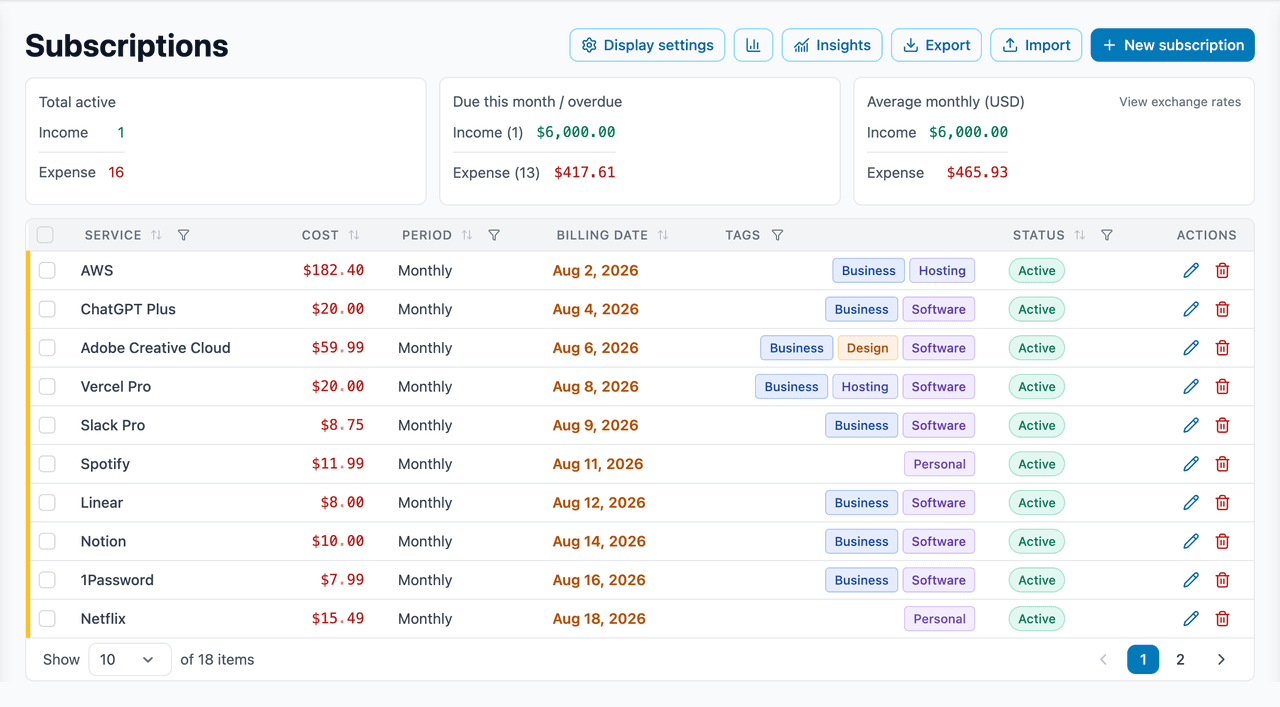Viewport: 1280px width, 707px height.
Task: Open the items-per-page dropdown showing 10
Action: click(130, 659)
